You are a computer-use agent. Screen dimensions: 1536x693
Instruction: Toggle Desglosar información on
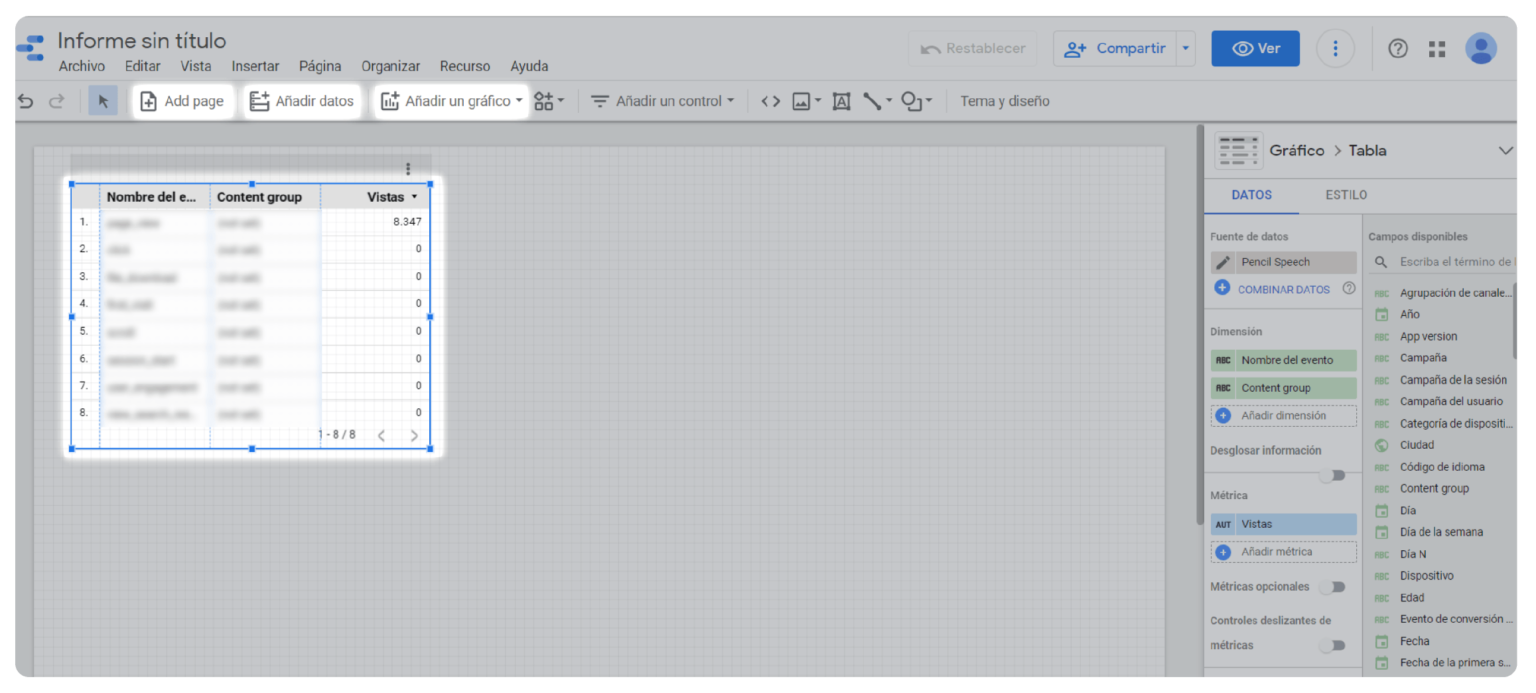1334,475
